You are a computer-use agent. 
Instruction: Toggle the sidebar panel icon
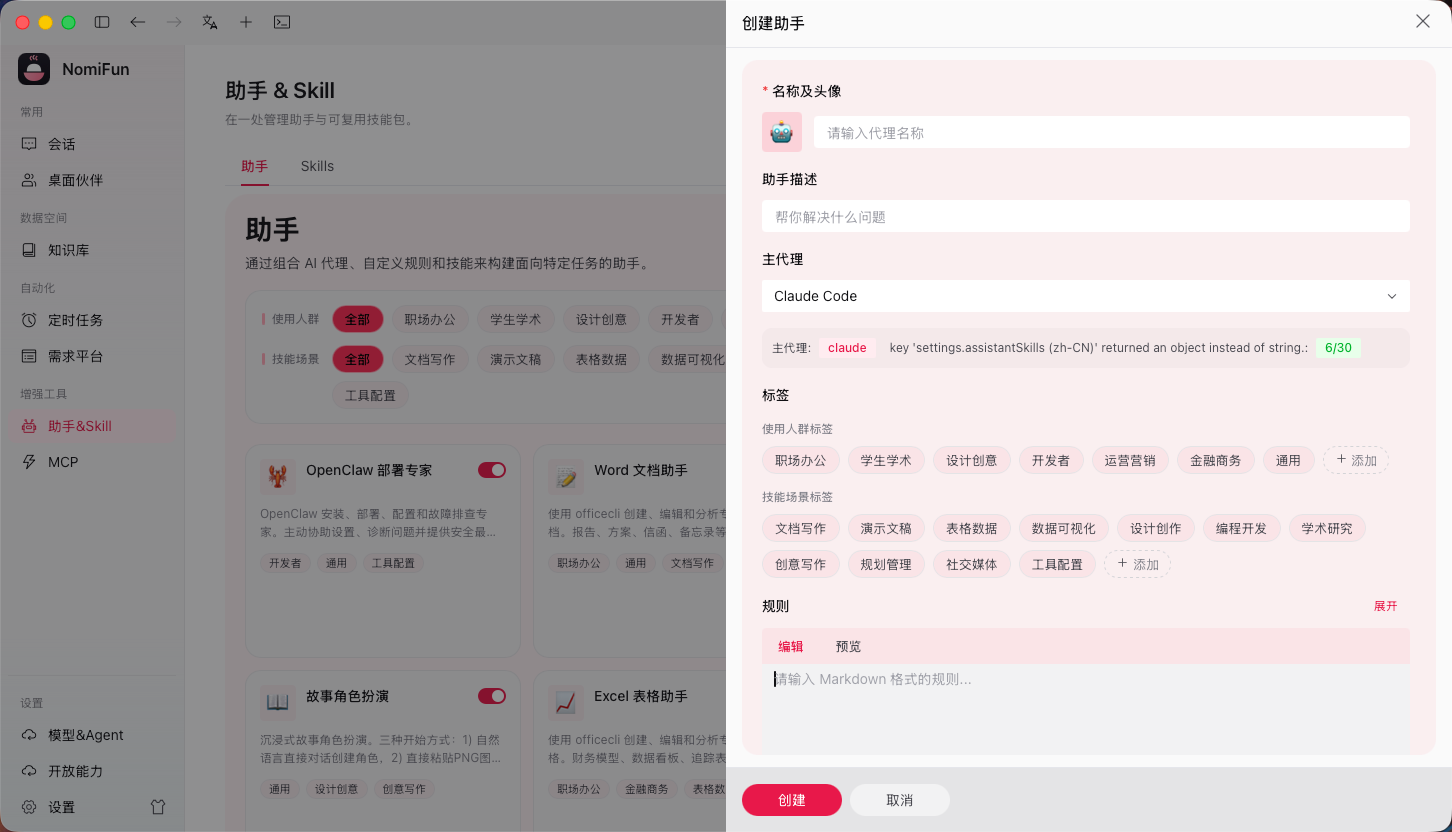[x=102, y=22]
